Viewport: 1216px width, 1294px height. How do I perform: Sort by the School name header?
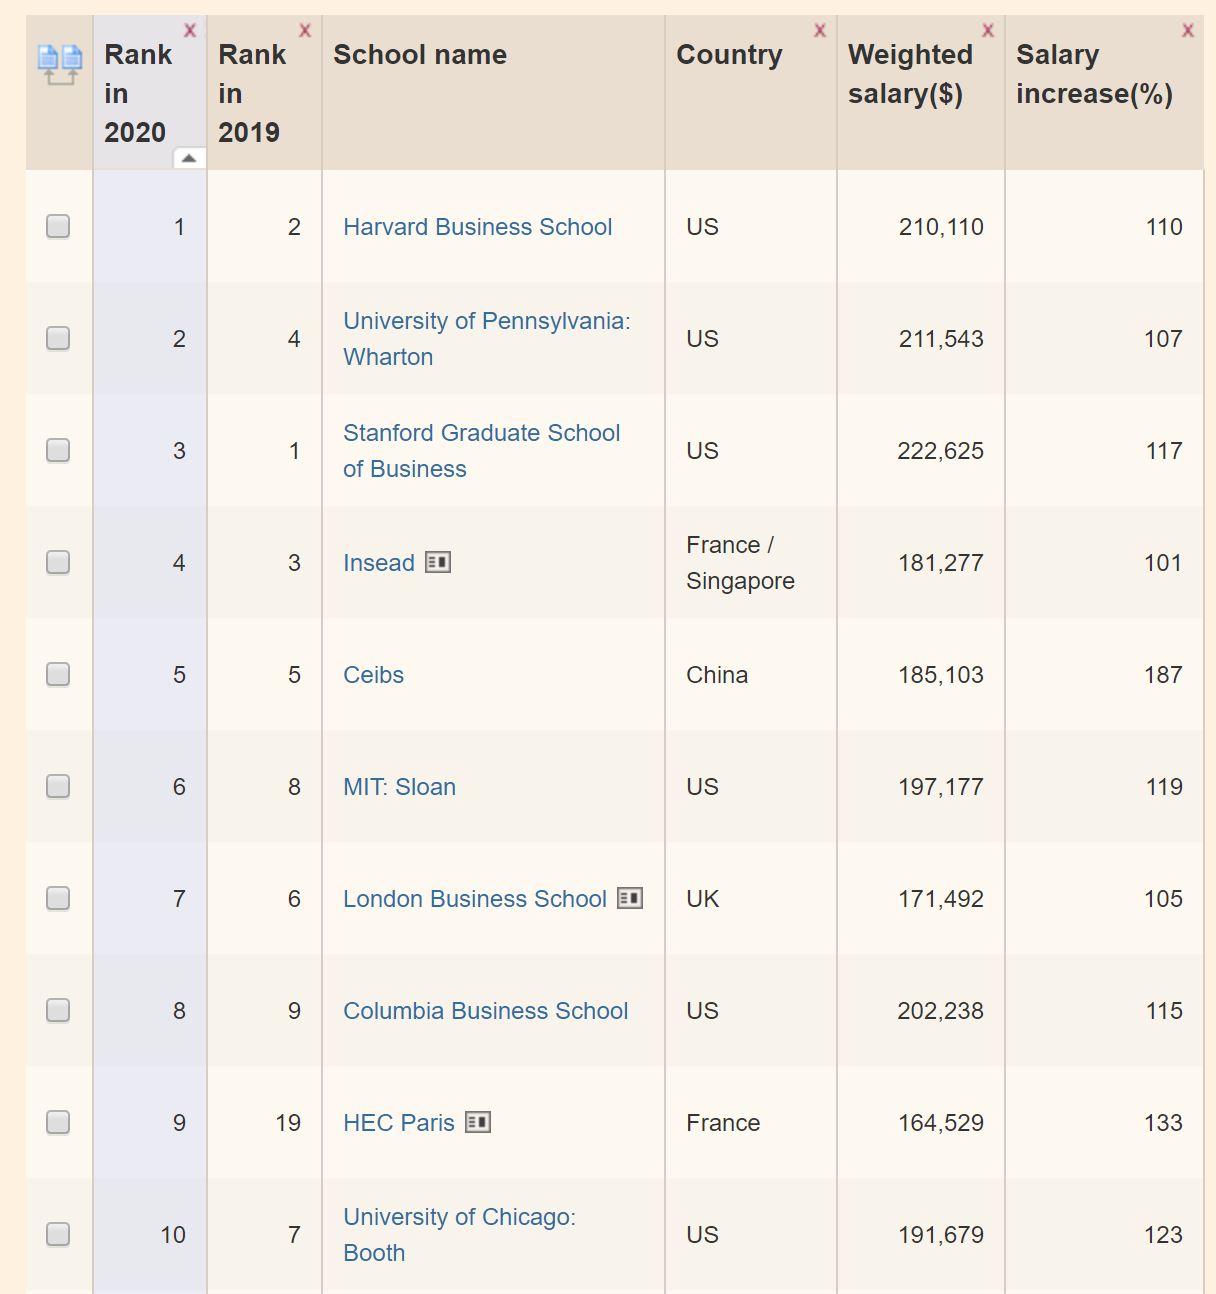click(420, 55)
